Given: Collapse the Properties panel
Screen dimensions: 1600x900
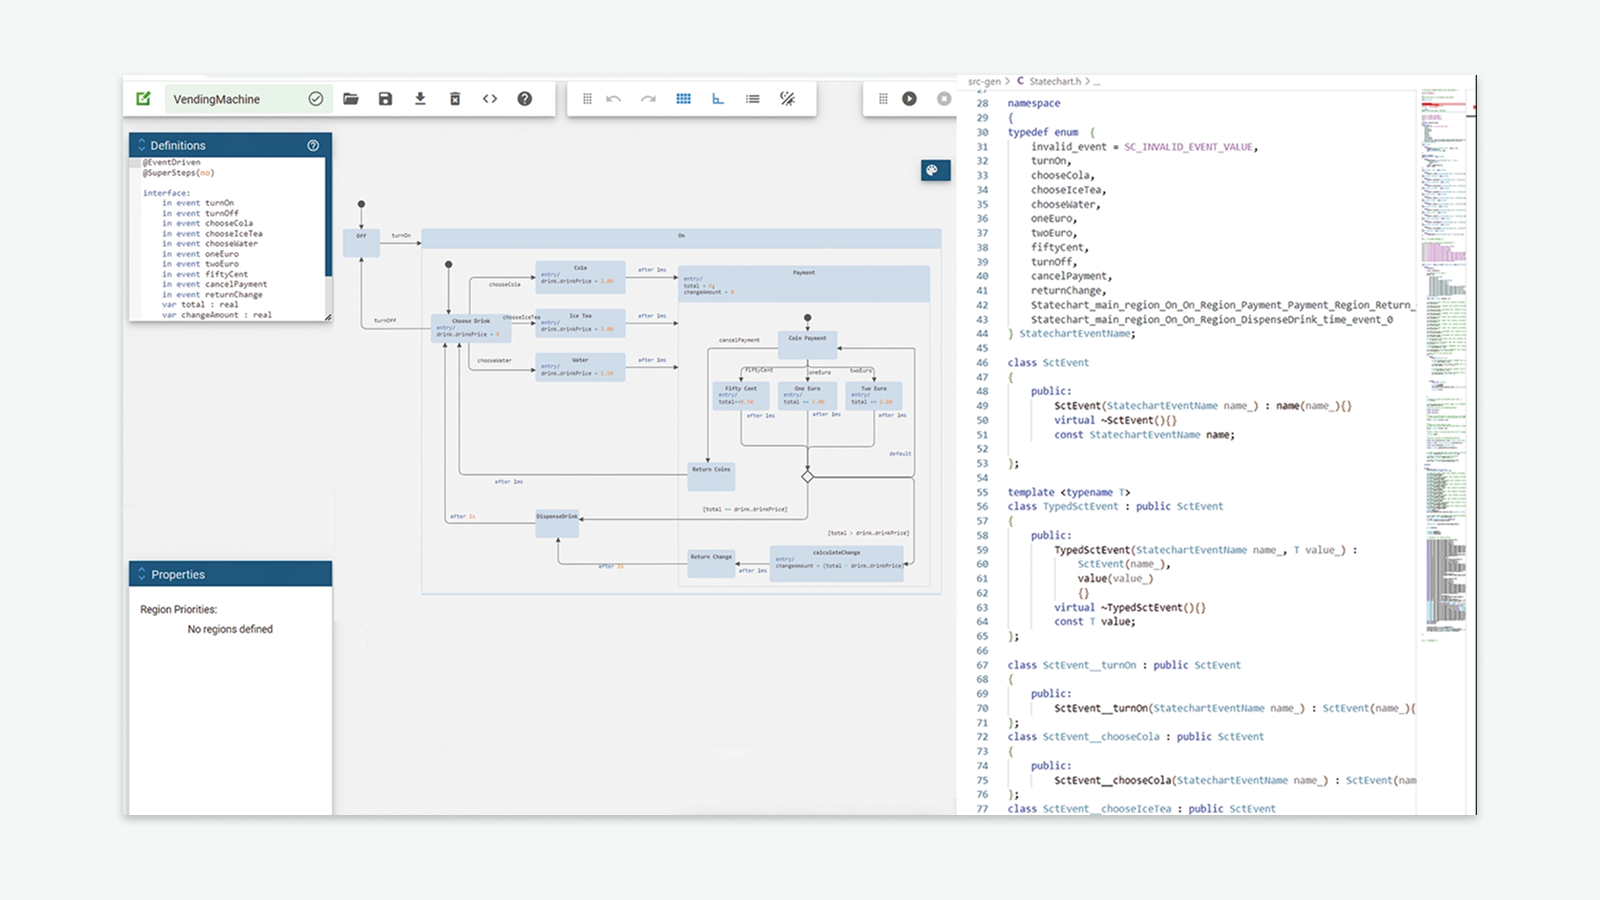Looking at the screenshot, I should pyautogui.click(x=142, y=575).
